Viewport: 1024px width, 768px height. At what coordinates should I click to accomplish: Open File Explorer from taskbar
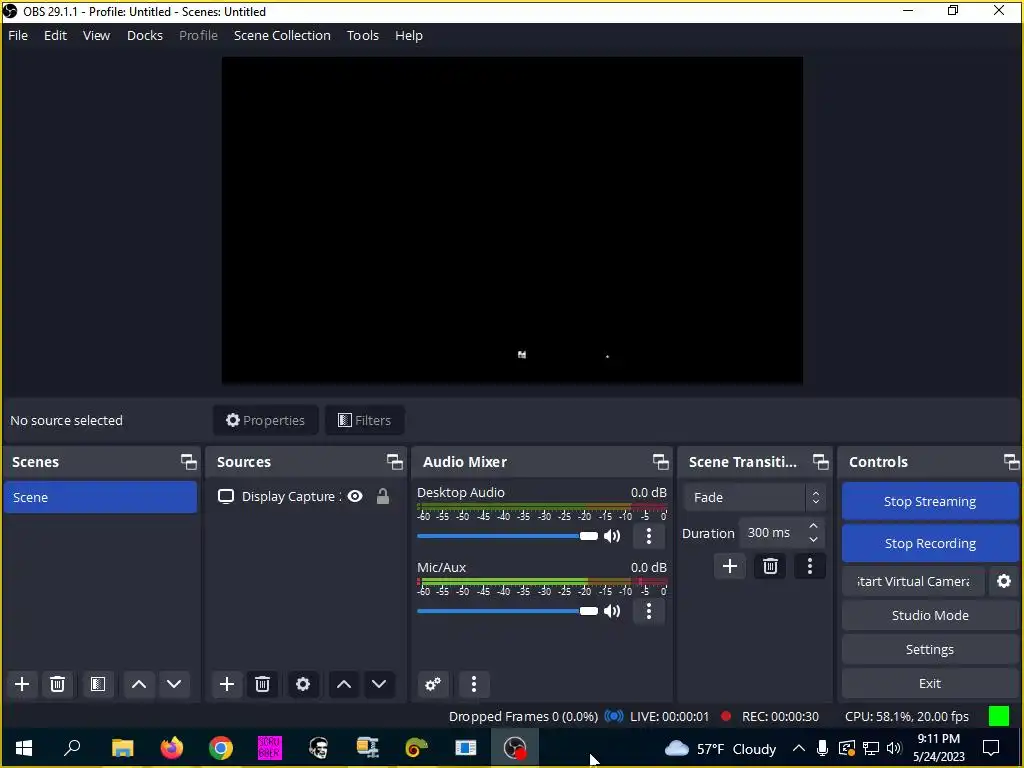click(x=122, y=748)
